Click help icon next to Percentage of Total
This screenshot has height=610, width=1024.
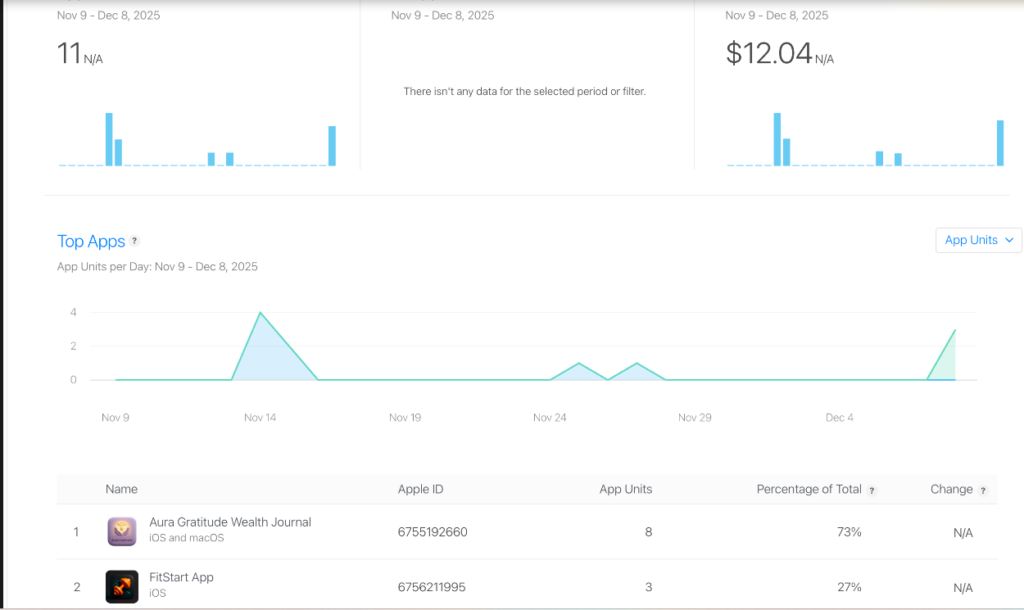click(x=871, y=490)
